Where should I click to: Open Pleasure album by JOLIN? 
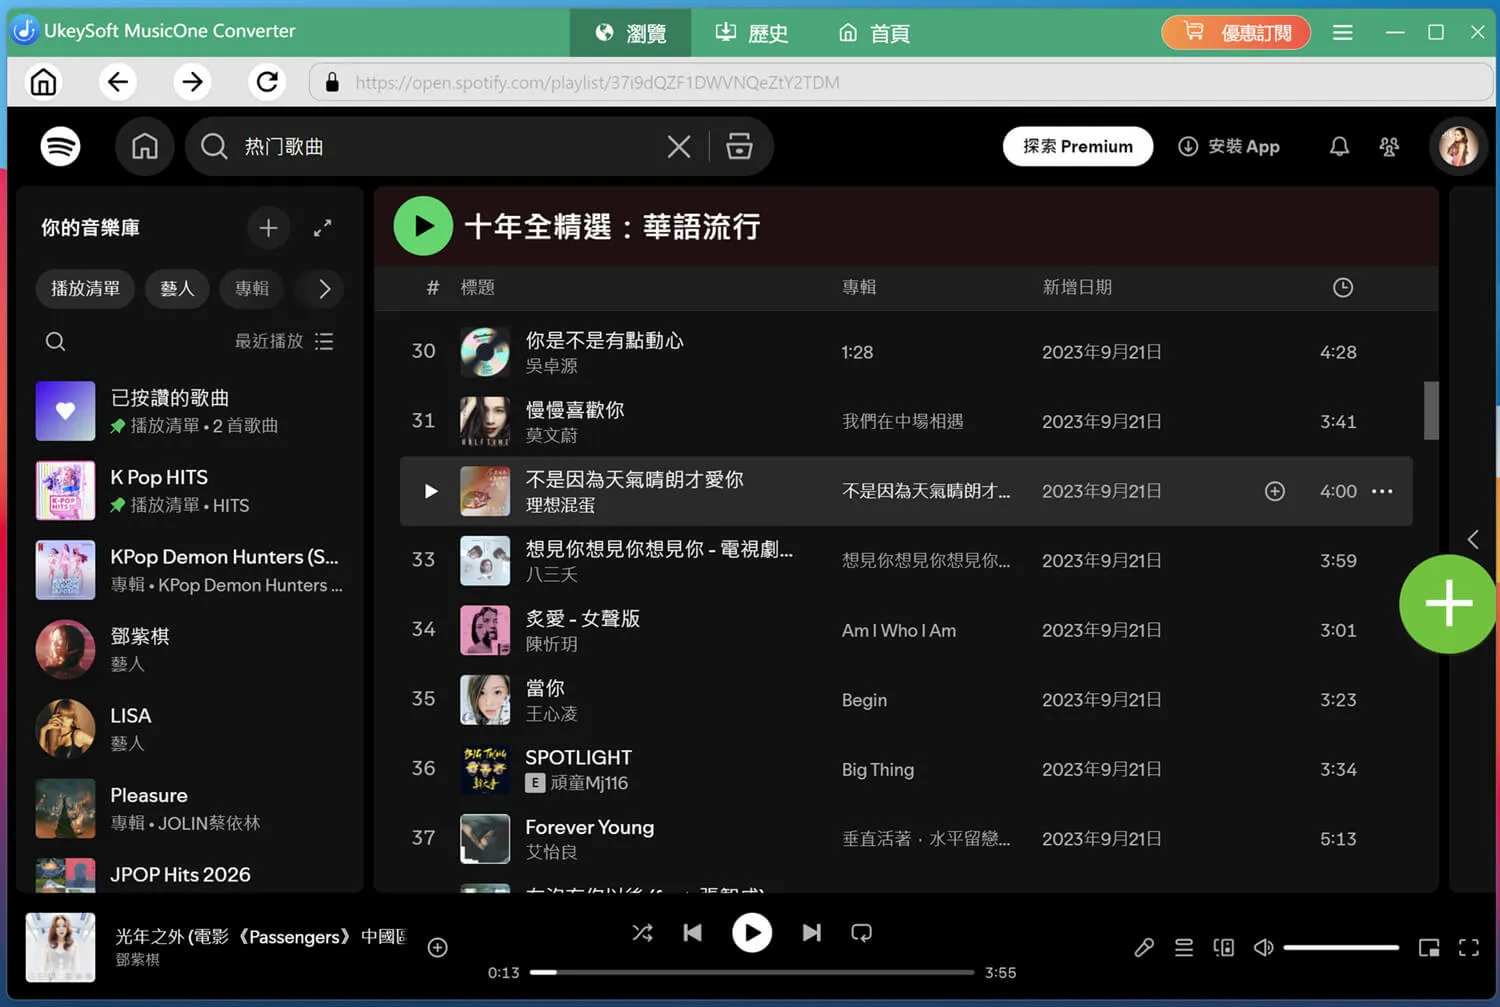pyautogui.click(x=190, y=809)
